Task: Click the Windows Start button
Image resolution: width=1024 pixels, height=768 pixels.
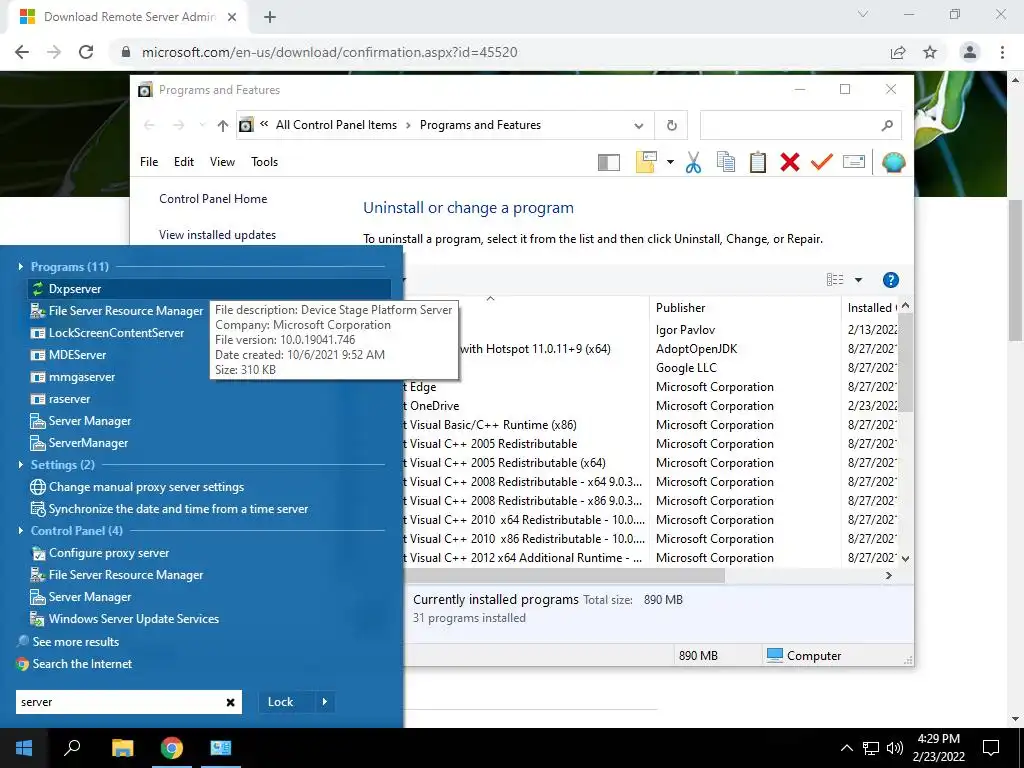Action: point(24,748)
